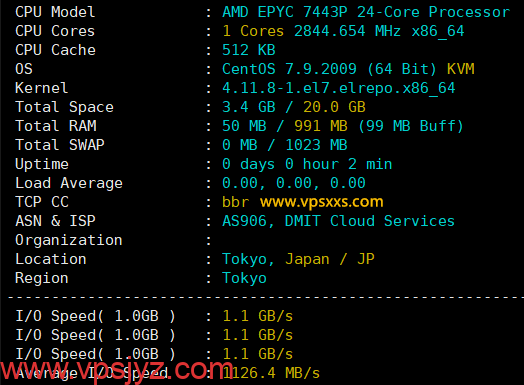Screen dimensions: 524x385
Task: Select the CPU Cores label
Action: [55, 31]
